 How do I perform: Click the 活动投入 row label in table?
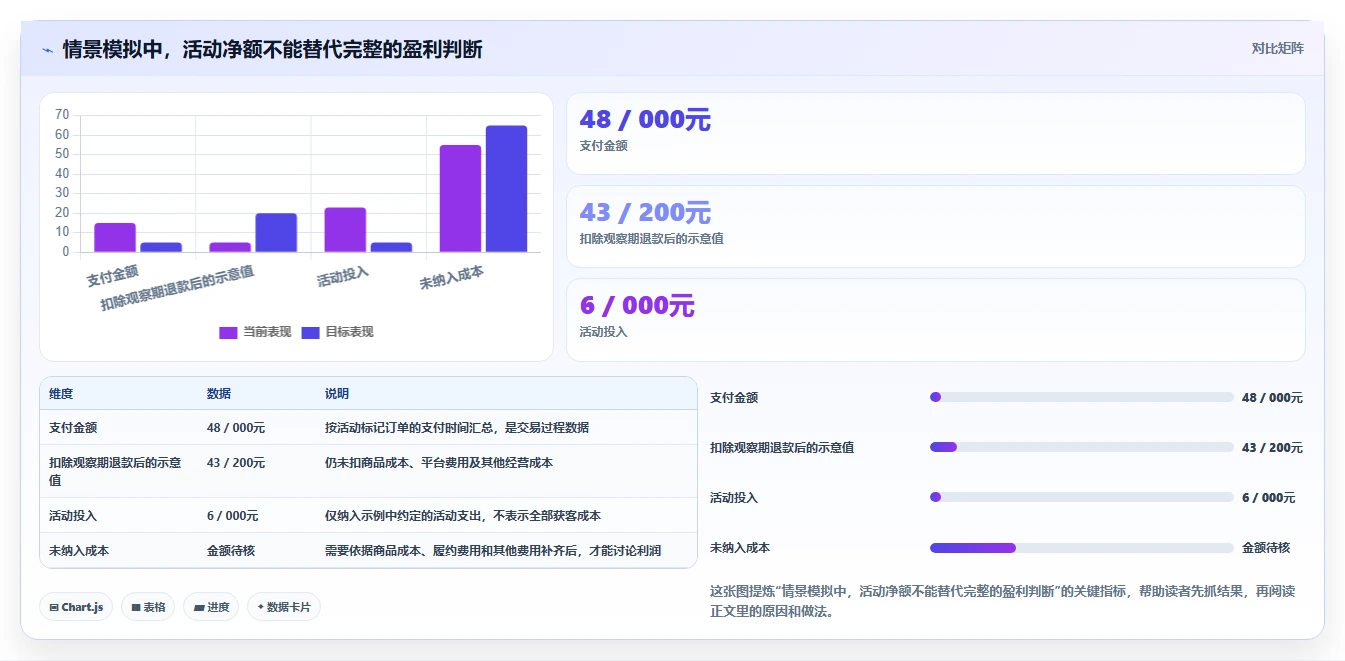click(x=73, y=515)
